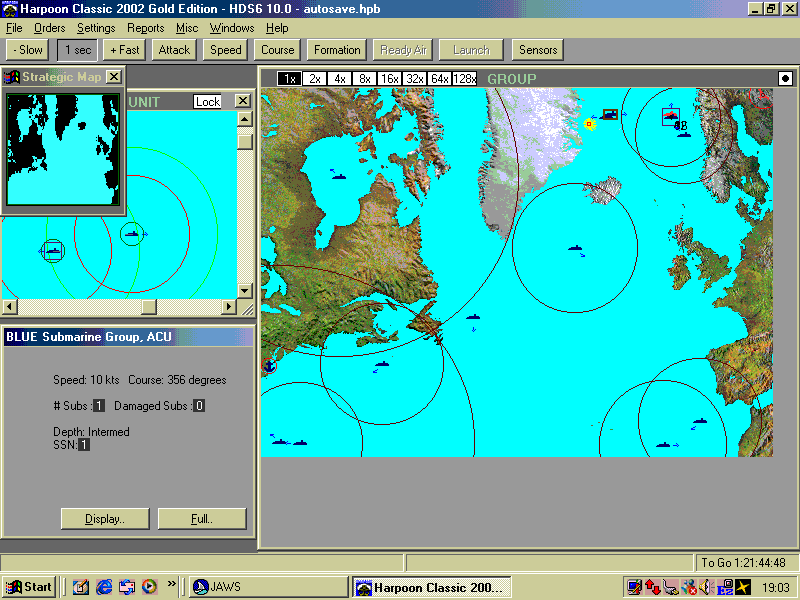Select 64x zoom level in Group window

click(439, 79)
